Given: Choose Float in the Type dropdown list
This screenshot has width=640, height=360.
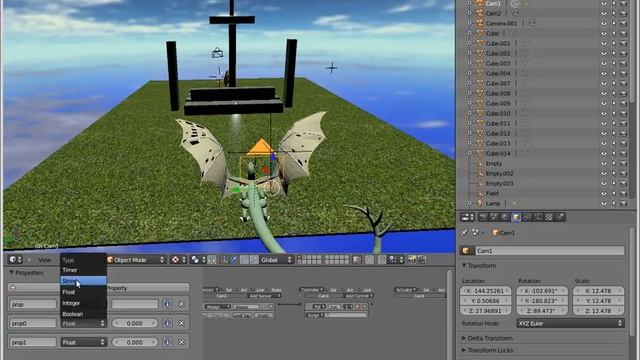Looking at the screenshot, I should 83,292.
